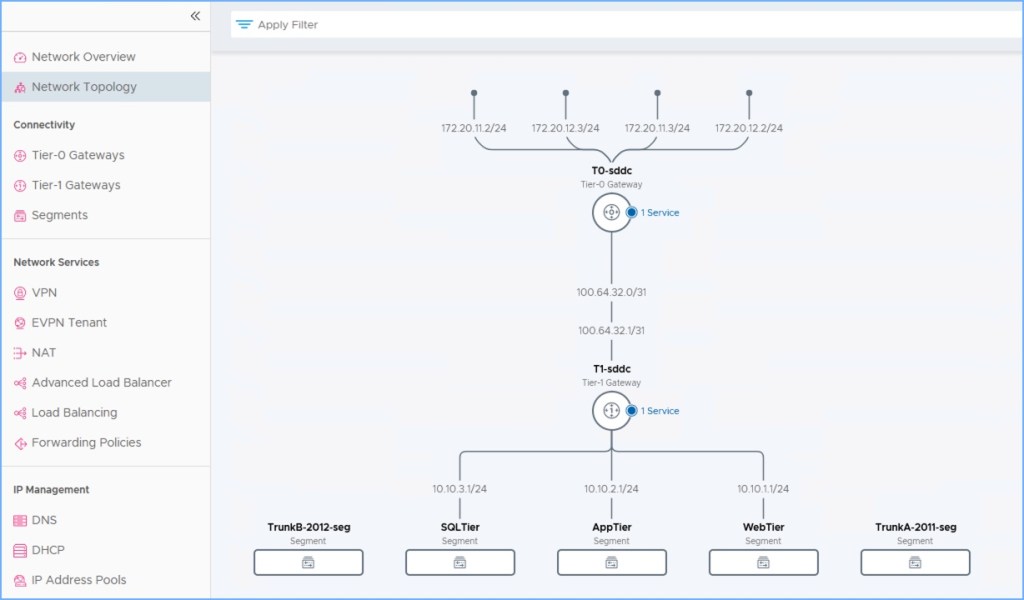Click the Forwarding Policies sidebar icon

tap(20, 443)
